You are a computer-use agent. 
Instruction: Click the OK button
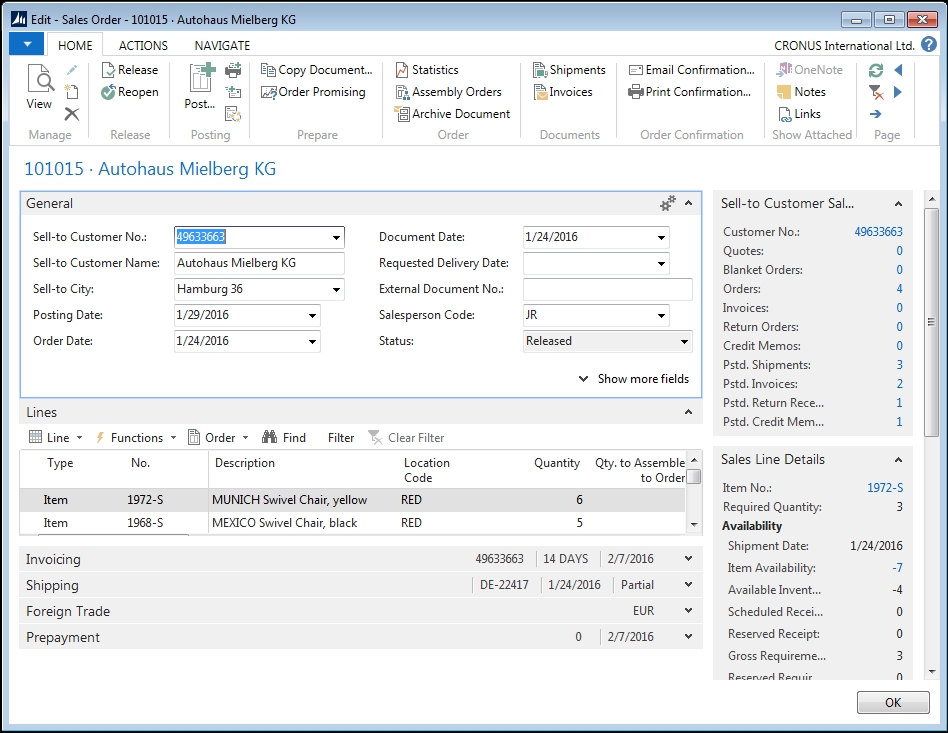[x=893, y=702]
